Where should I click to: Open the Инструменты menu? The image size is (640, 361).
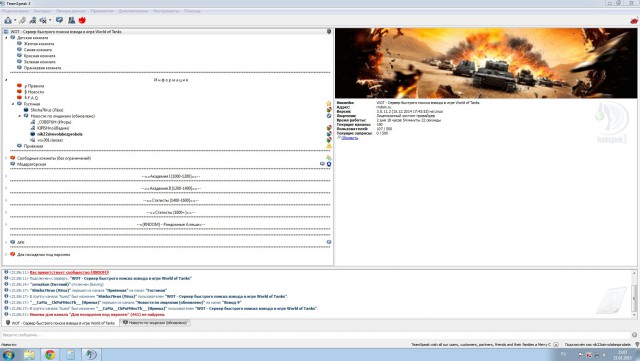(166, 11)
